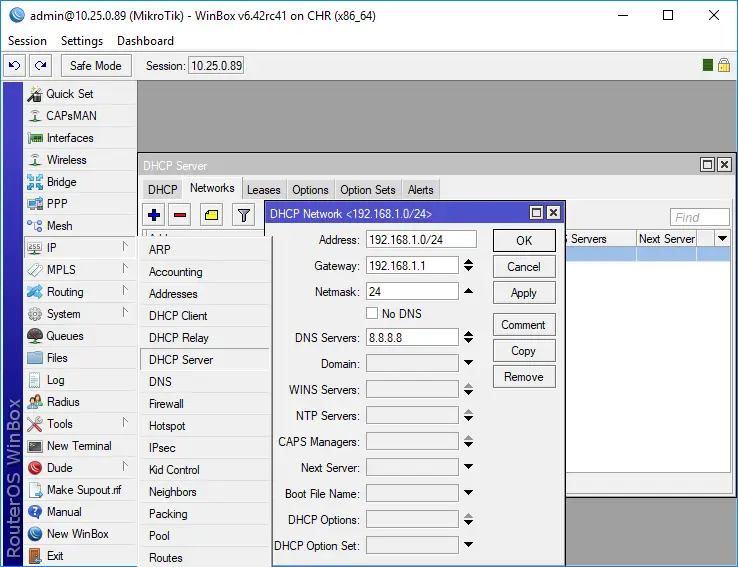The width and height of the screenshot is (738, 567).
Task: Click the yellow Comment note icon
Action: coord(211,216)
